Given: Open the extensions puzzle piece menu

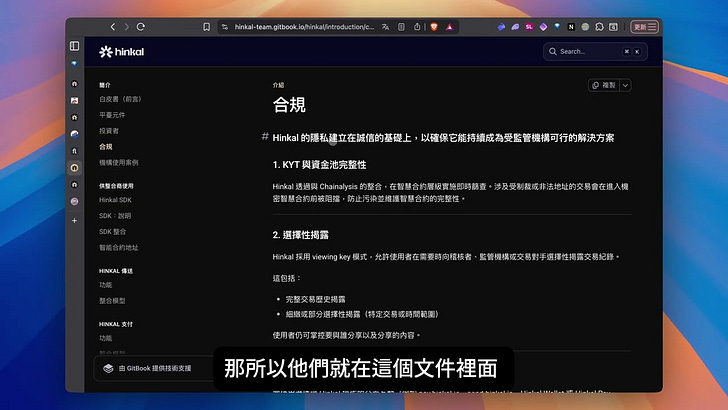Looking at the screenshot, I should tap(599, 27).
